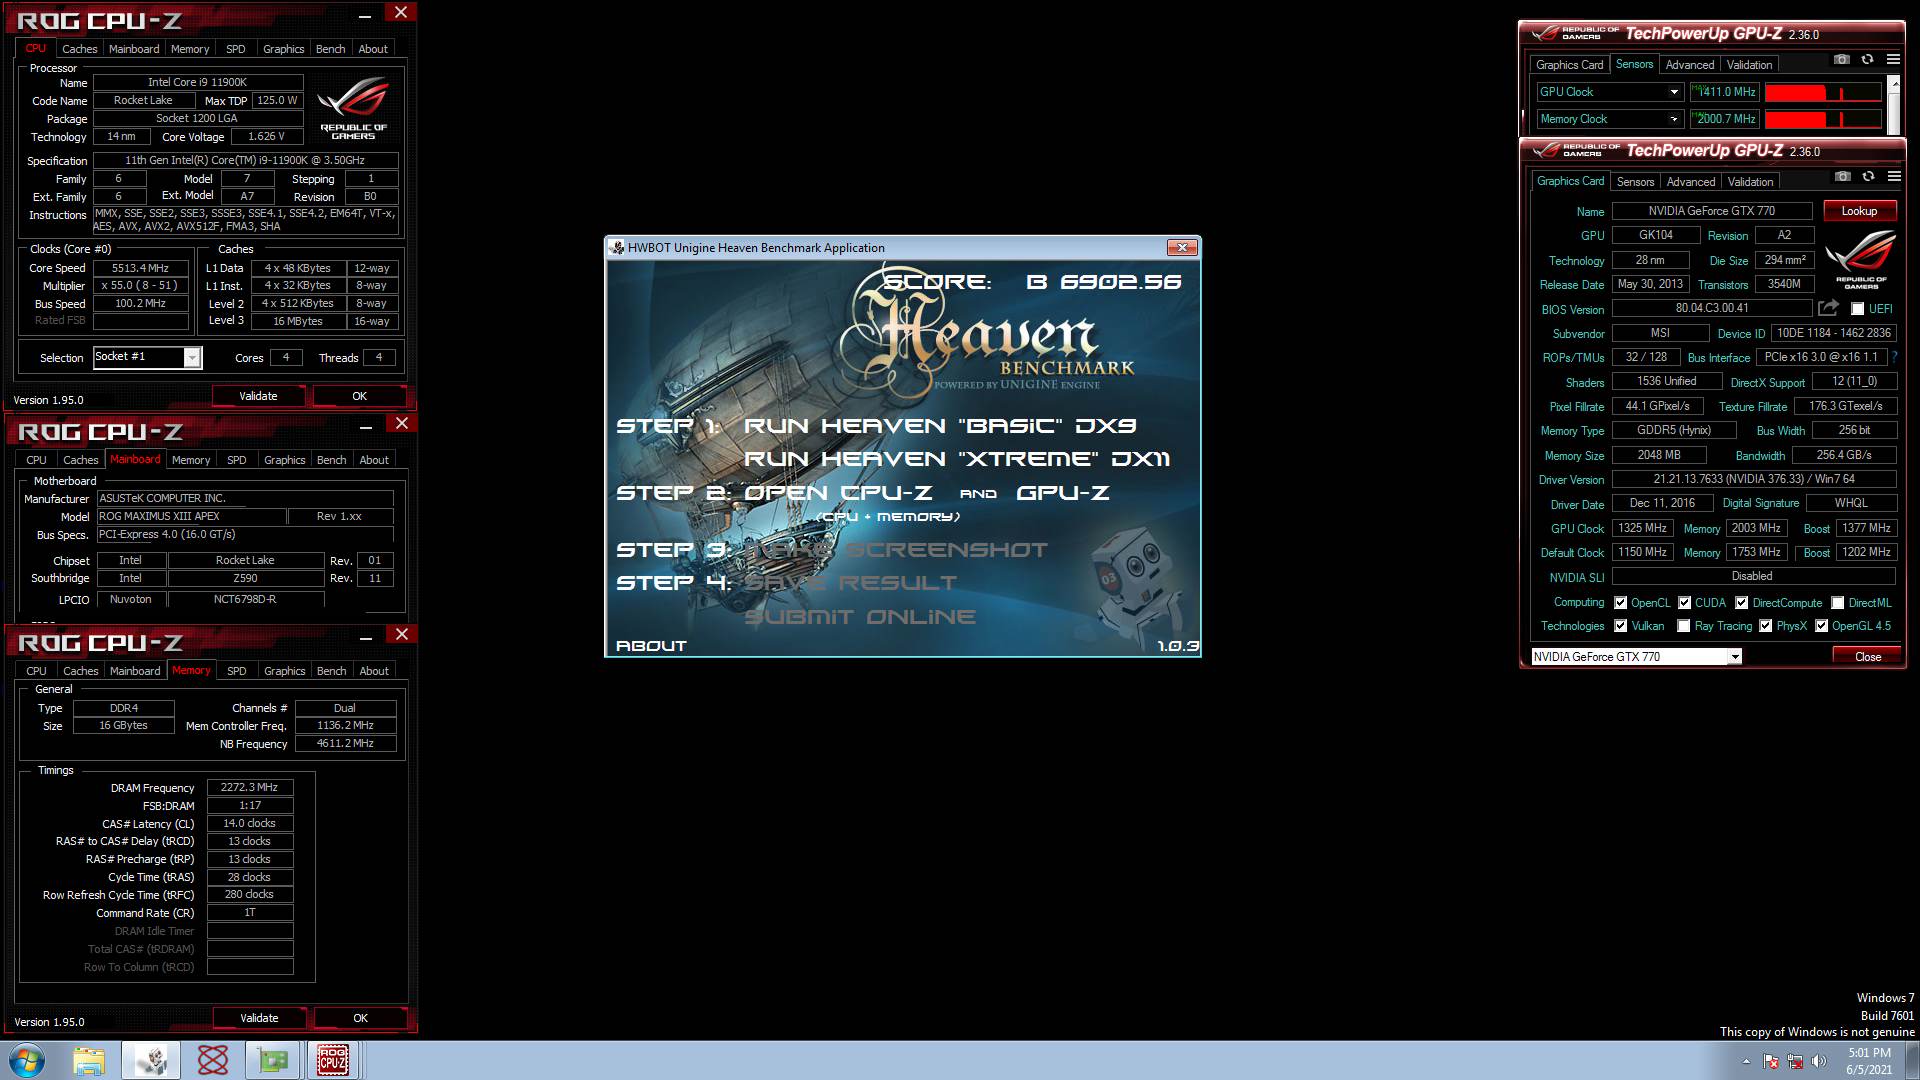Click the network status tray icon
The image size is (1920, 1080).
(1795, 1061)
